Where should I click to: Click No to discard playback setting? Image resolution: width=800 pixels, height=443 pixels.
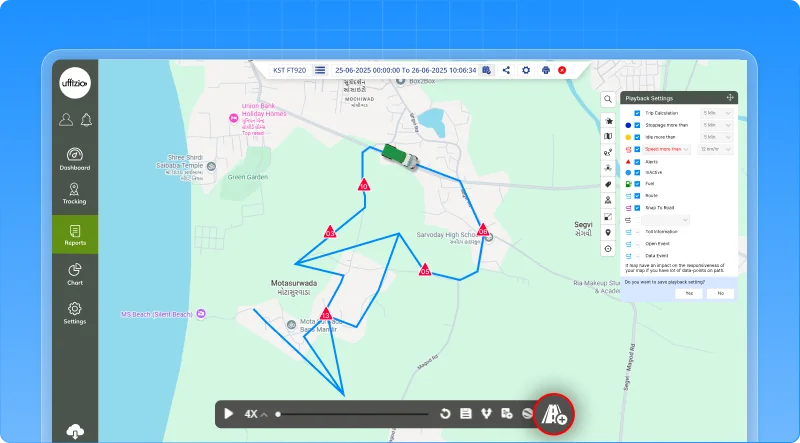point(720,293)
